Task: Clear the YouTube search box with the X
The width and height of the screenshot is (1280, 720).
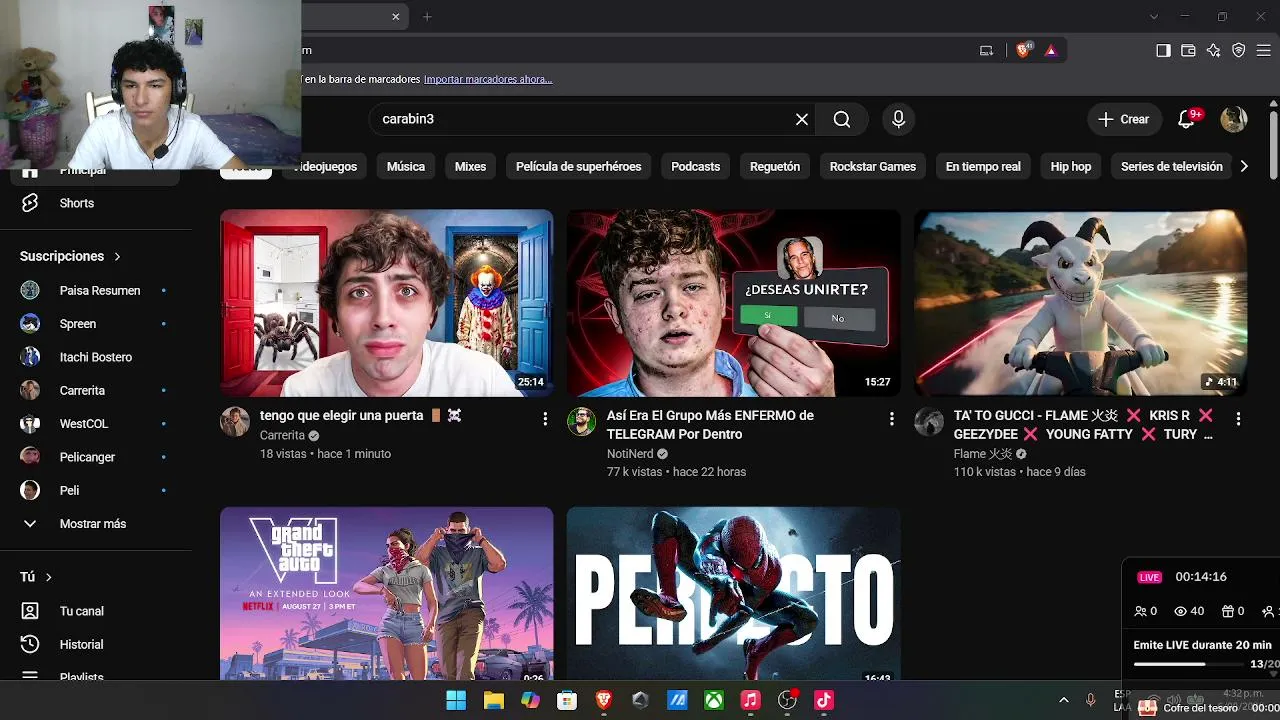Action: point(802,119)
